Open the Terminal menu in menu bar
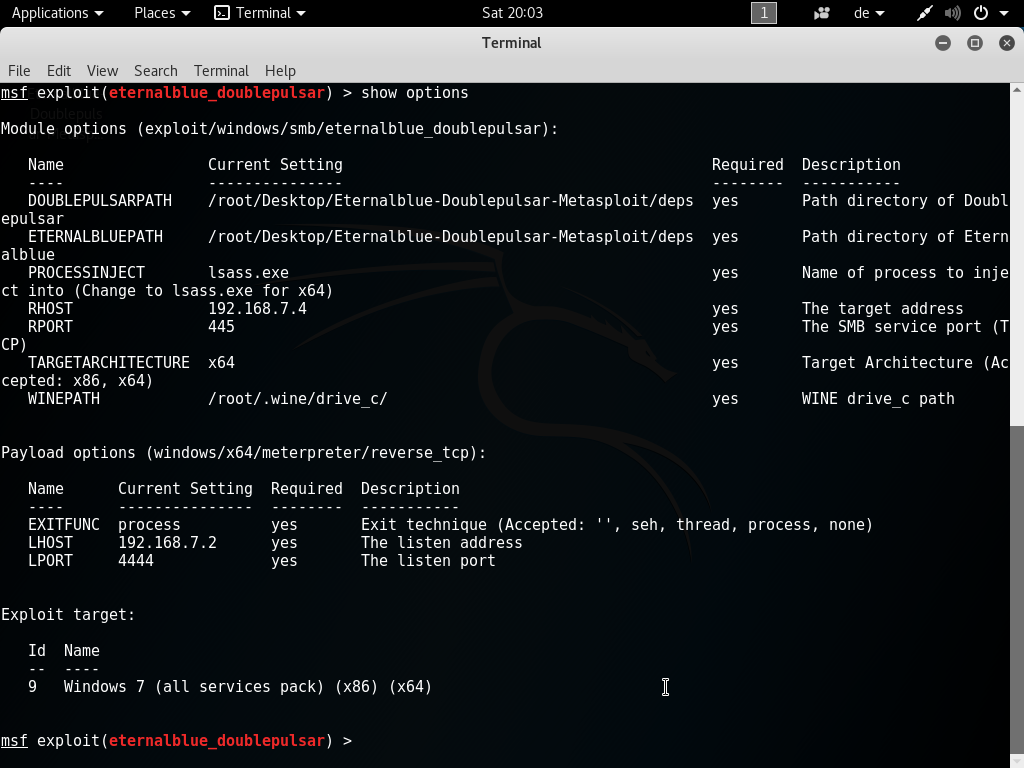The width and height of the screenshot is (1024, 768). coord(221,71)
